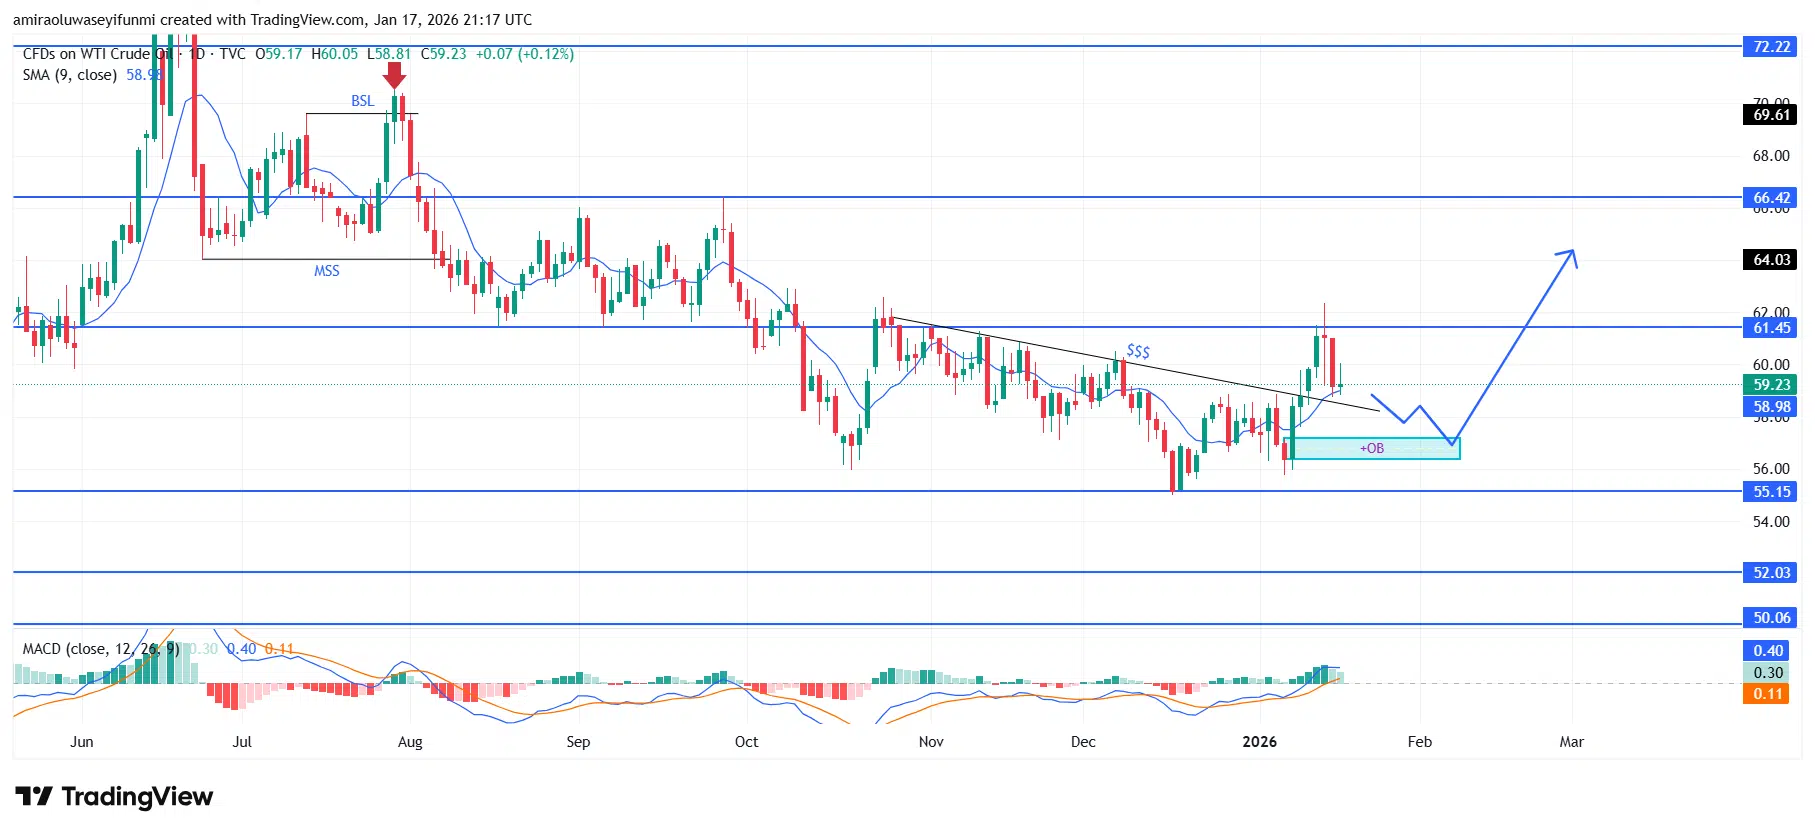
Task: Click the Oct label on time axis
Action: pos(746,742)
